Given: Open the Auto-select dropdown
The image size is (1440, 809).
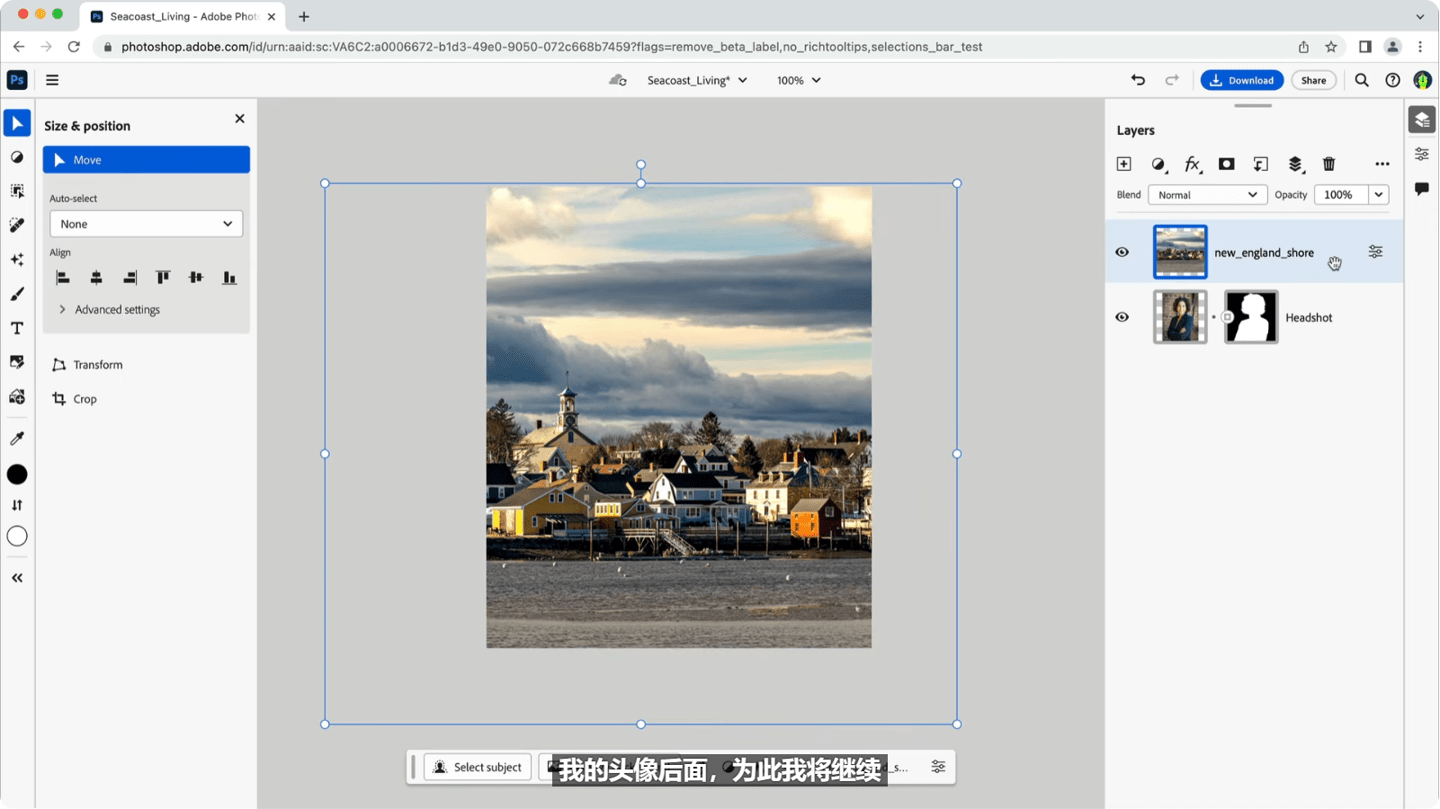Looking at the screenshot, I should [x=145, y=223].
